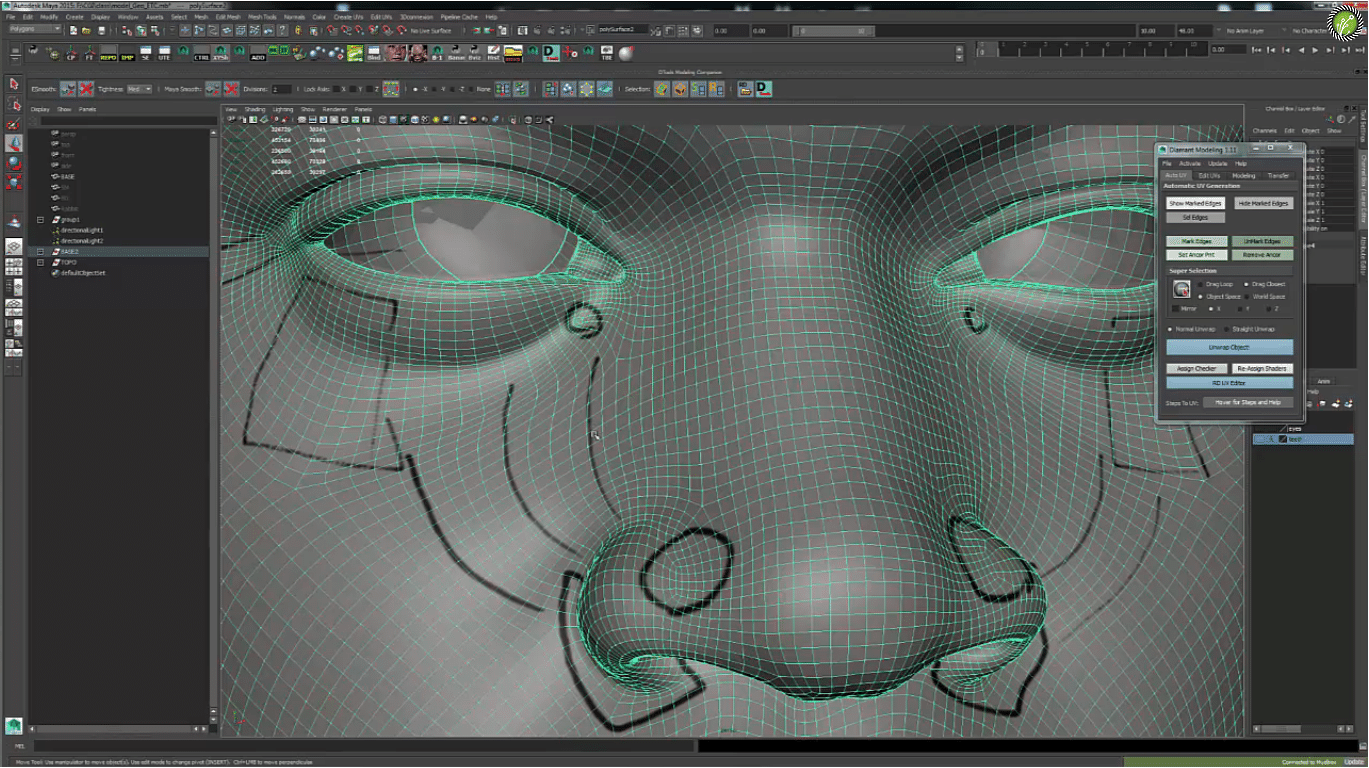
Task: Switch to the Edit UVs tab
Action: [1209, 175]
